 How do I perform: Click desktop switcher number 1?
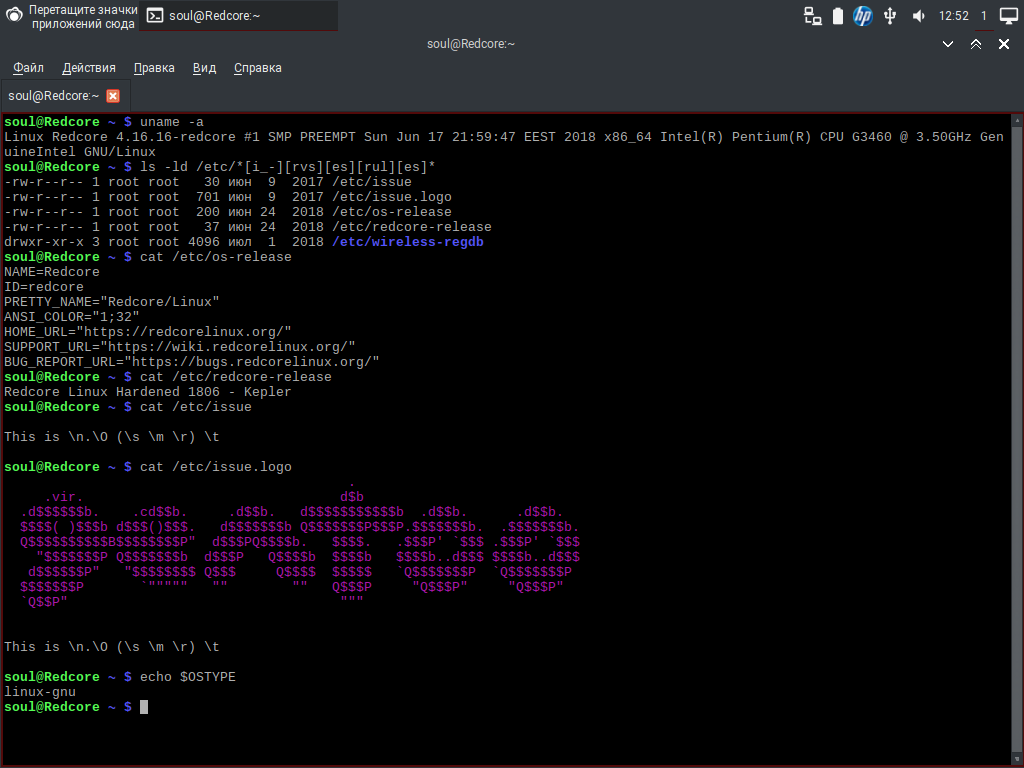coord(984,16)
